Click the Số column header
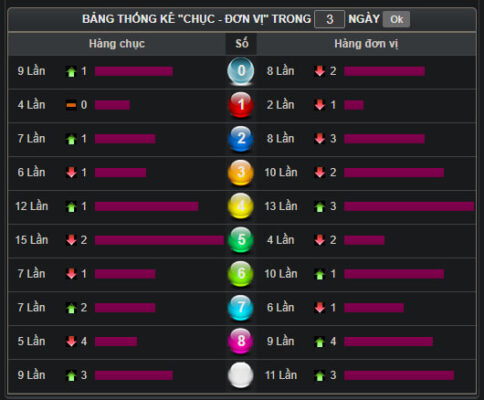Viewport: 484px width, 400px height. click(x=242, y=44)
